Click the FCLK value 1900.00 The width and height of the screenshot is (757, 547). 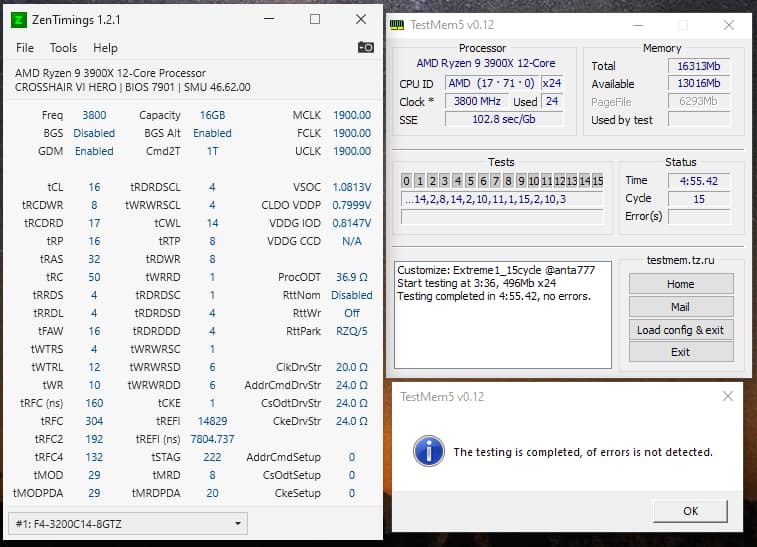tap(352, 133)
